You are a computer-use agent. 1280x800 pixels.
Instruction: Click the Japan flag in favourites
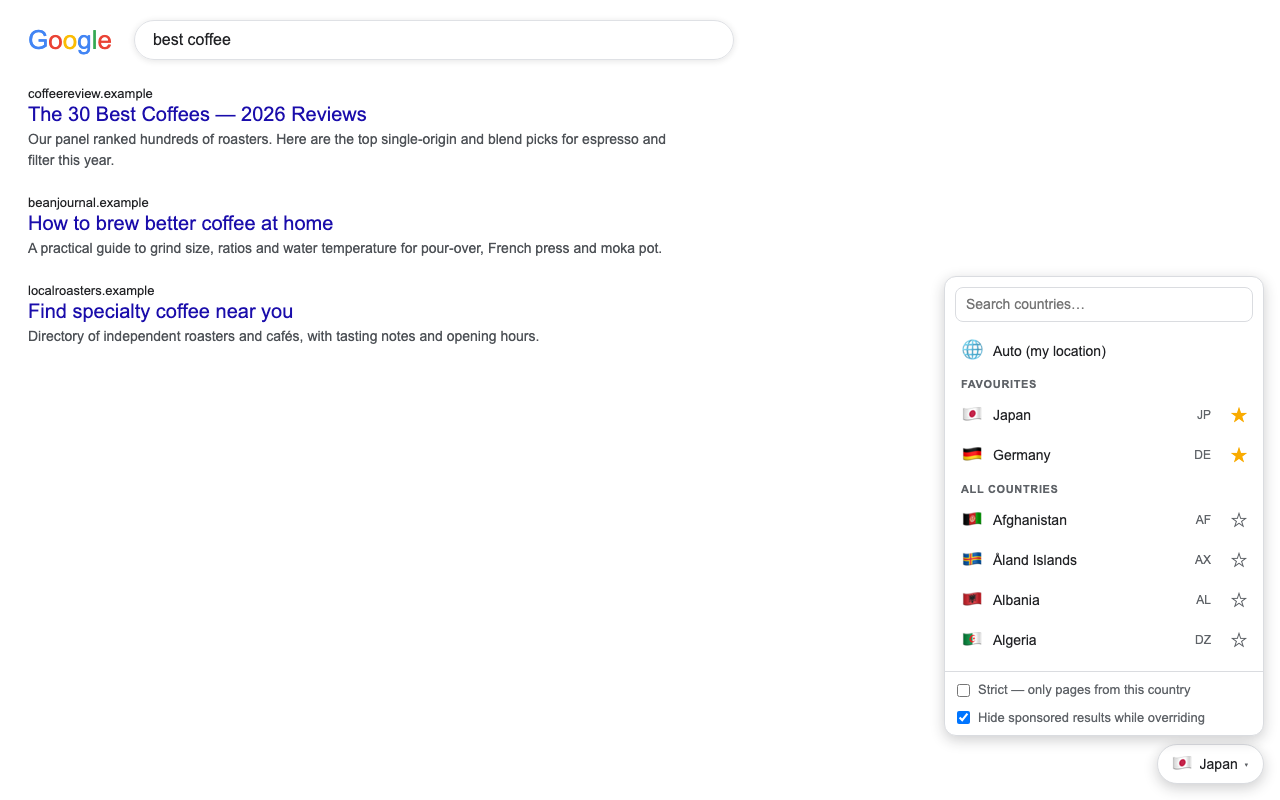coord(972,414)
